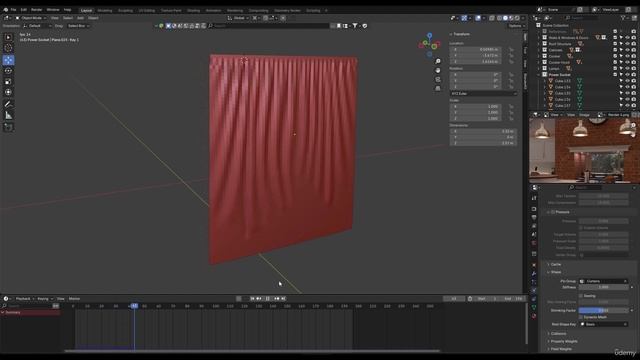Open the Rest Shape Key dropdown
This screenshot has width=640, height=360.
pyautogui.click(x=603, y=324)
